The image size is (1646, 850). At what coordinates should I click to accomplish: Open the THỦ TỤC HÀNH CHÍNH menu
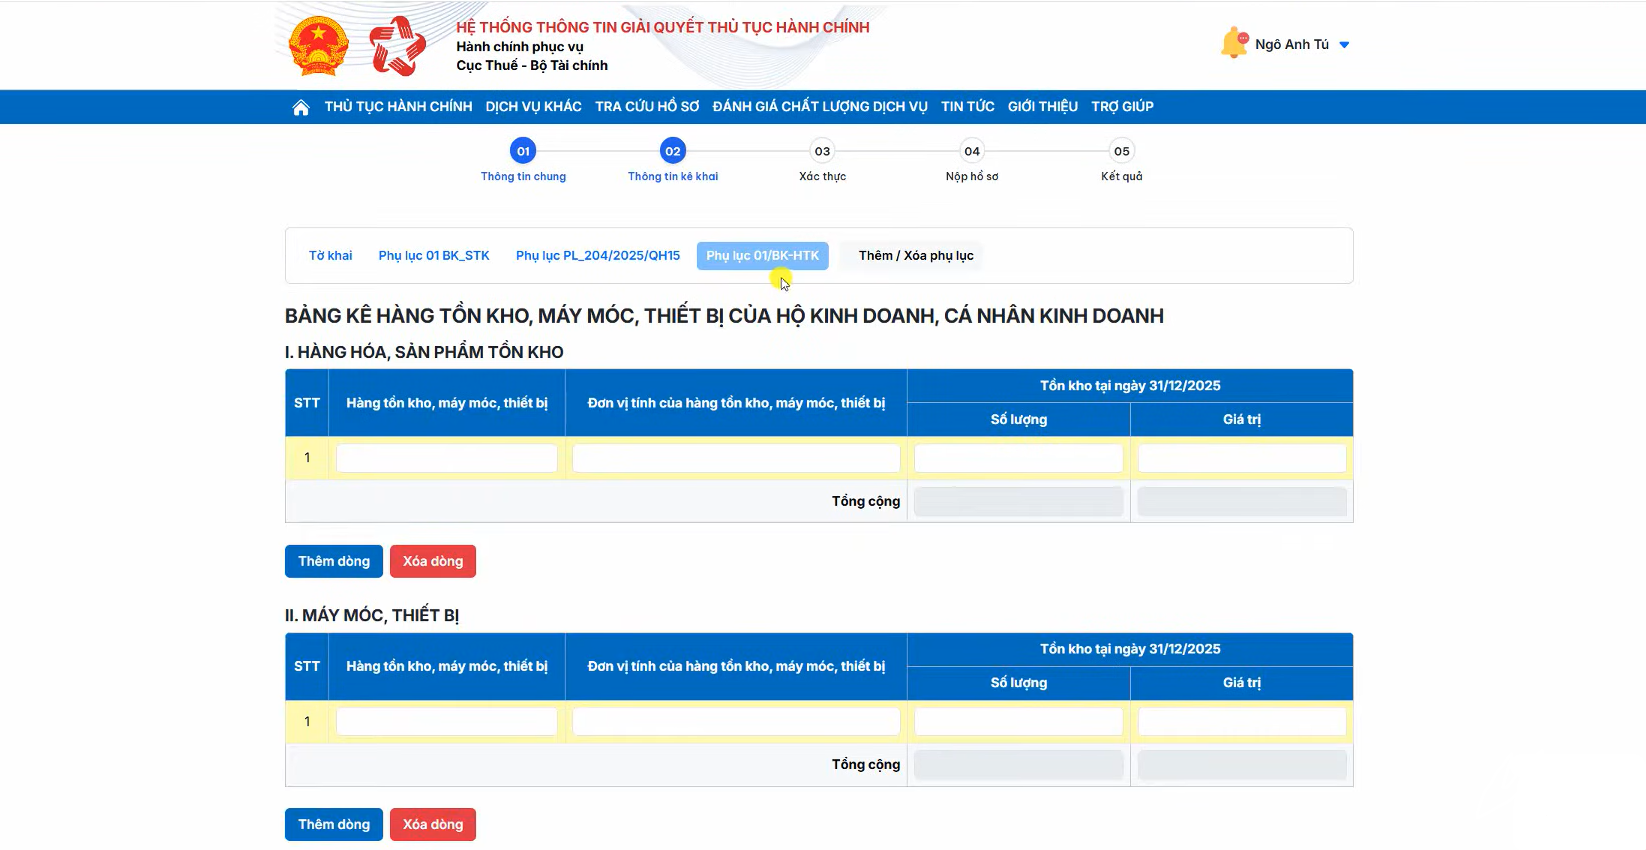[398, 107]
